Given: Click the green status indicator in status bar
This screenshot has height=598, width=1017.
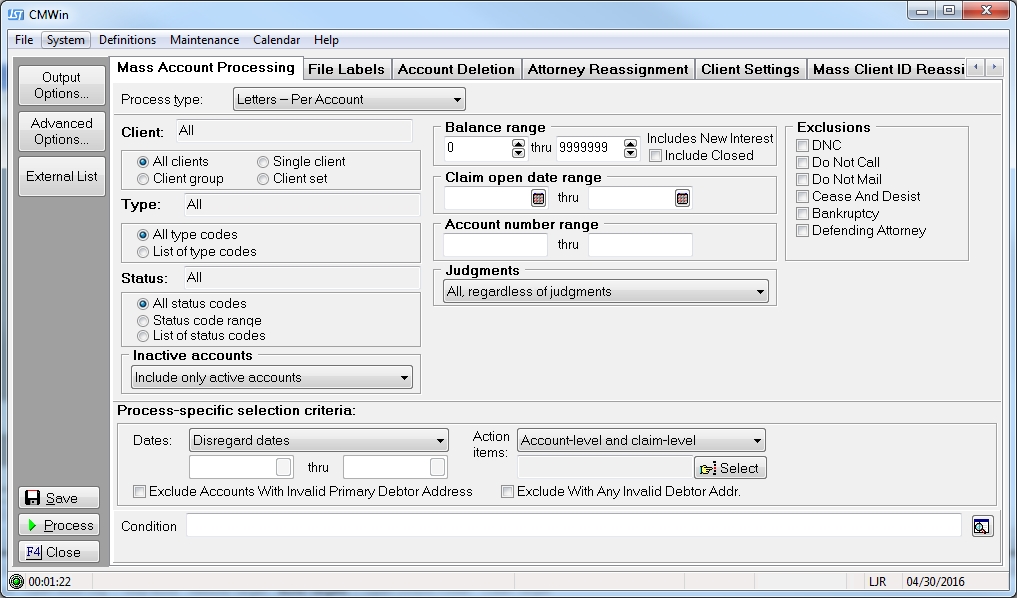Looking at the screenshot, I should [x=16, y=581].
